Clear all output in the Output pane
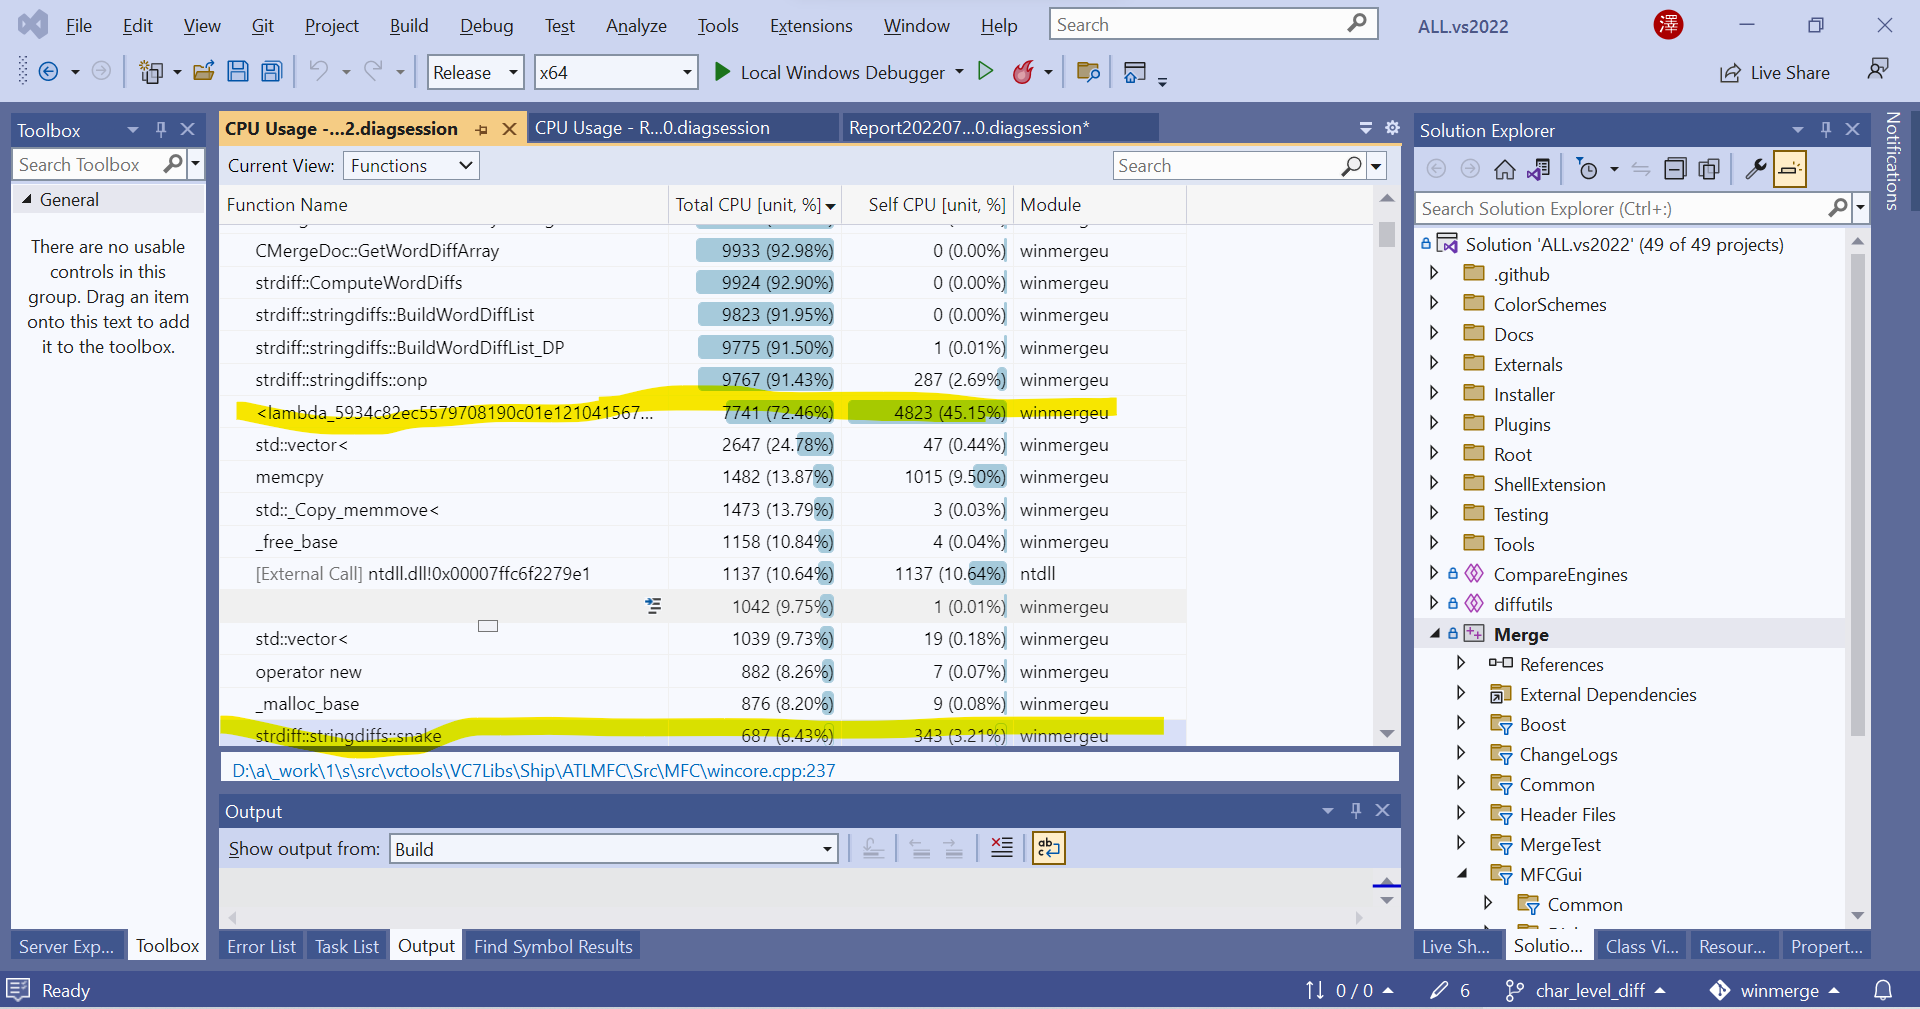 point(1001,848)
